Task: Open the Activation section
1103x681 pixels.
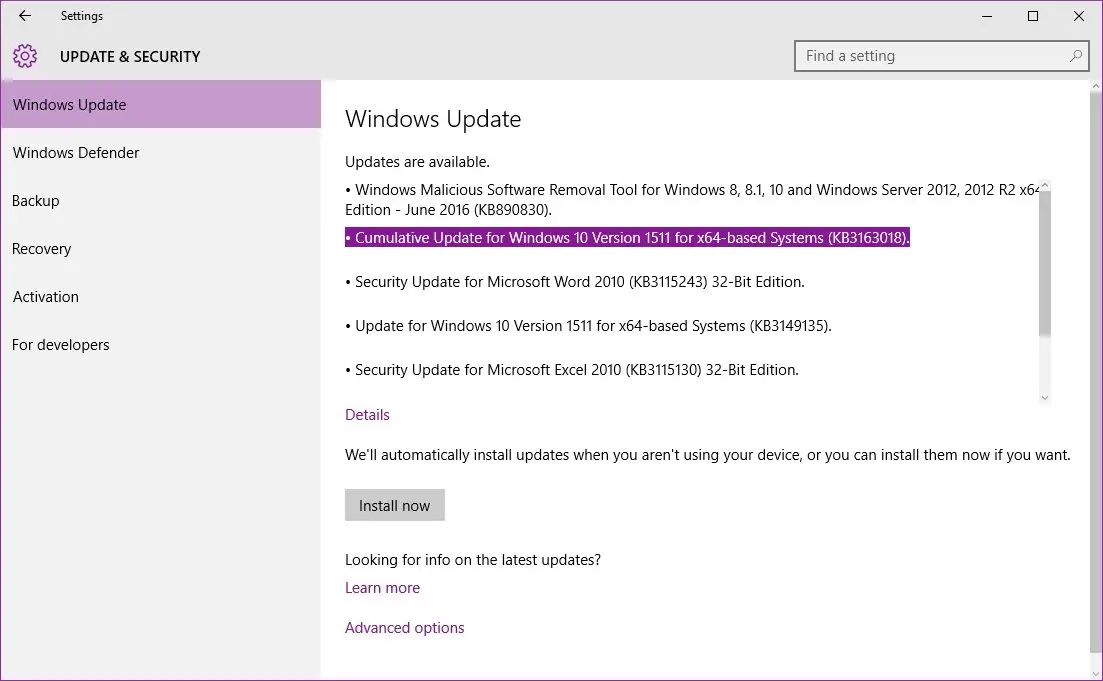Action: click(x=160, y=296)
